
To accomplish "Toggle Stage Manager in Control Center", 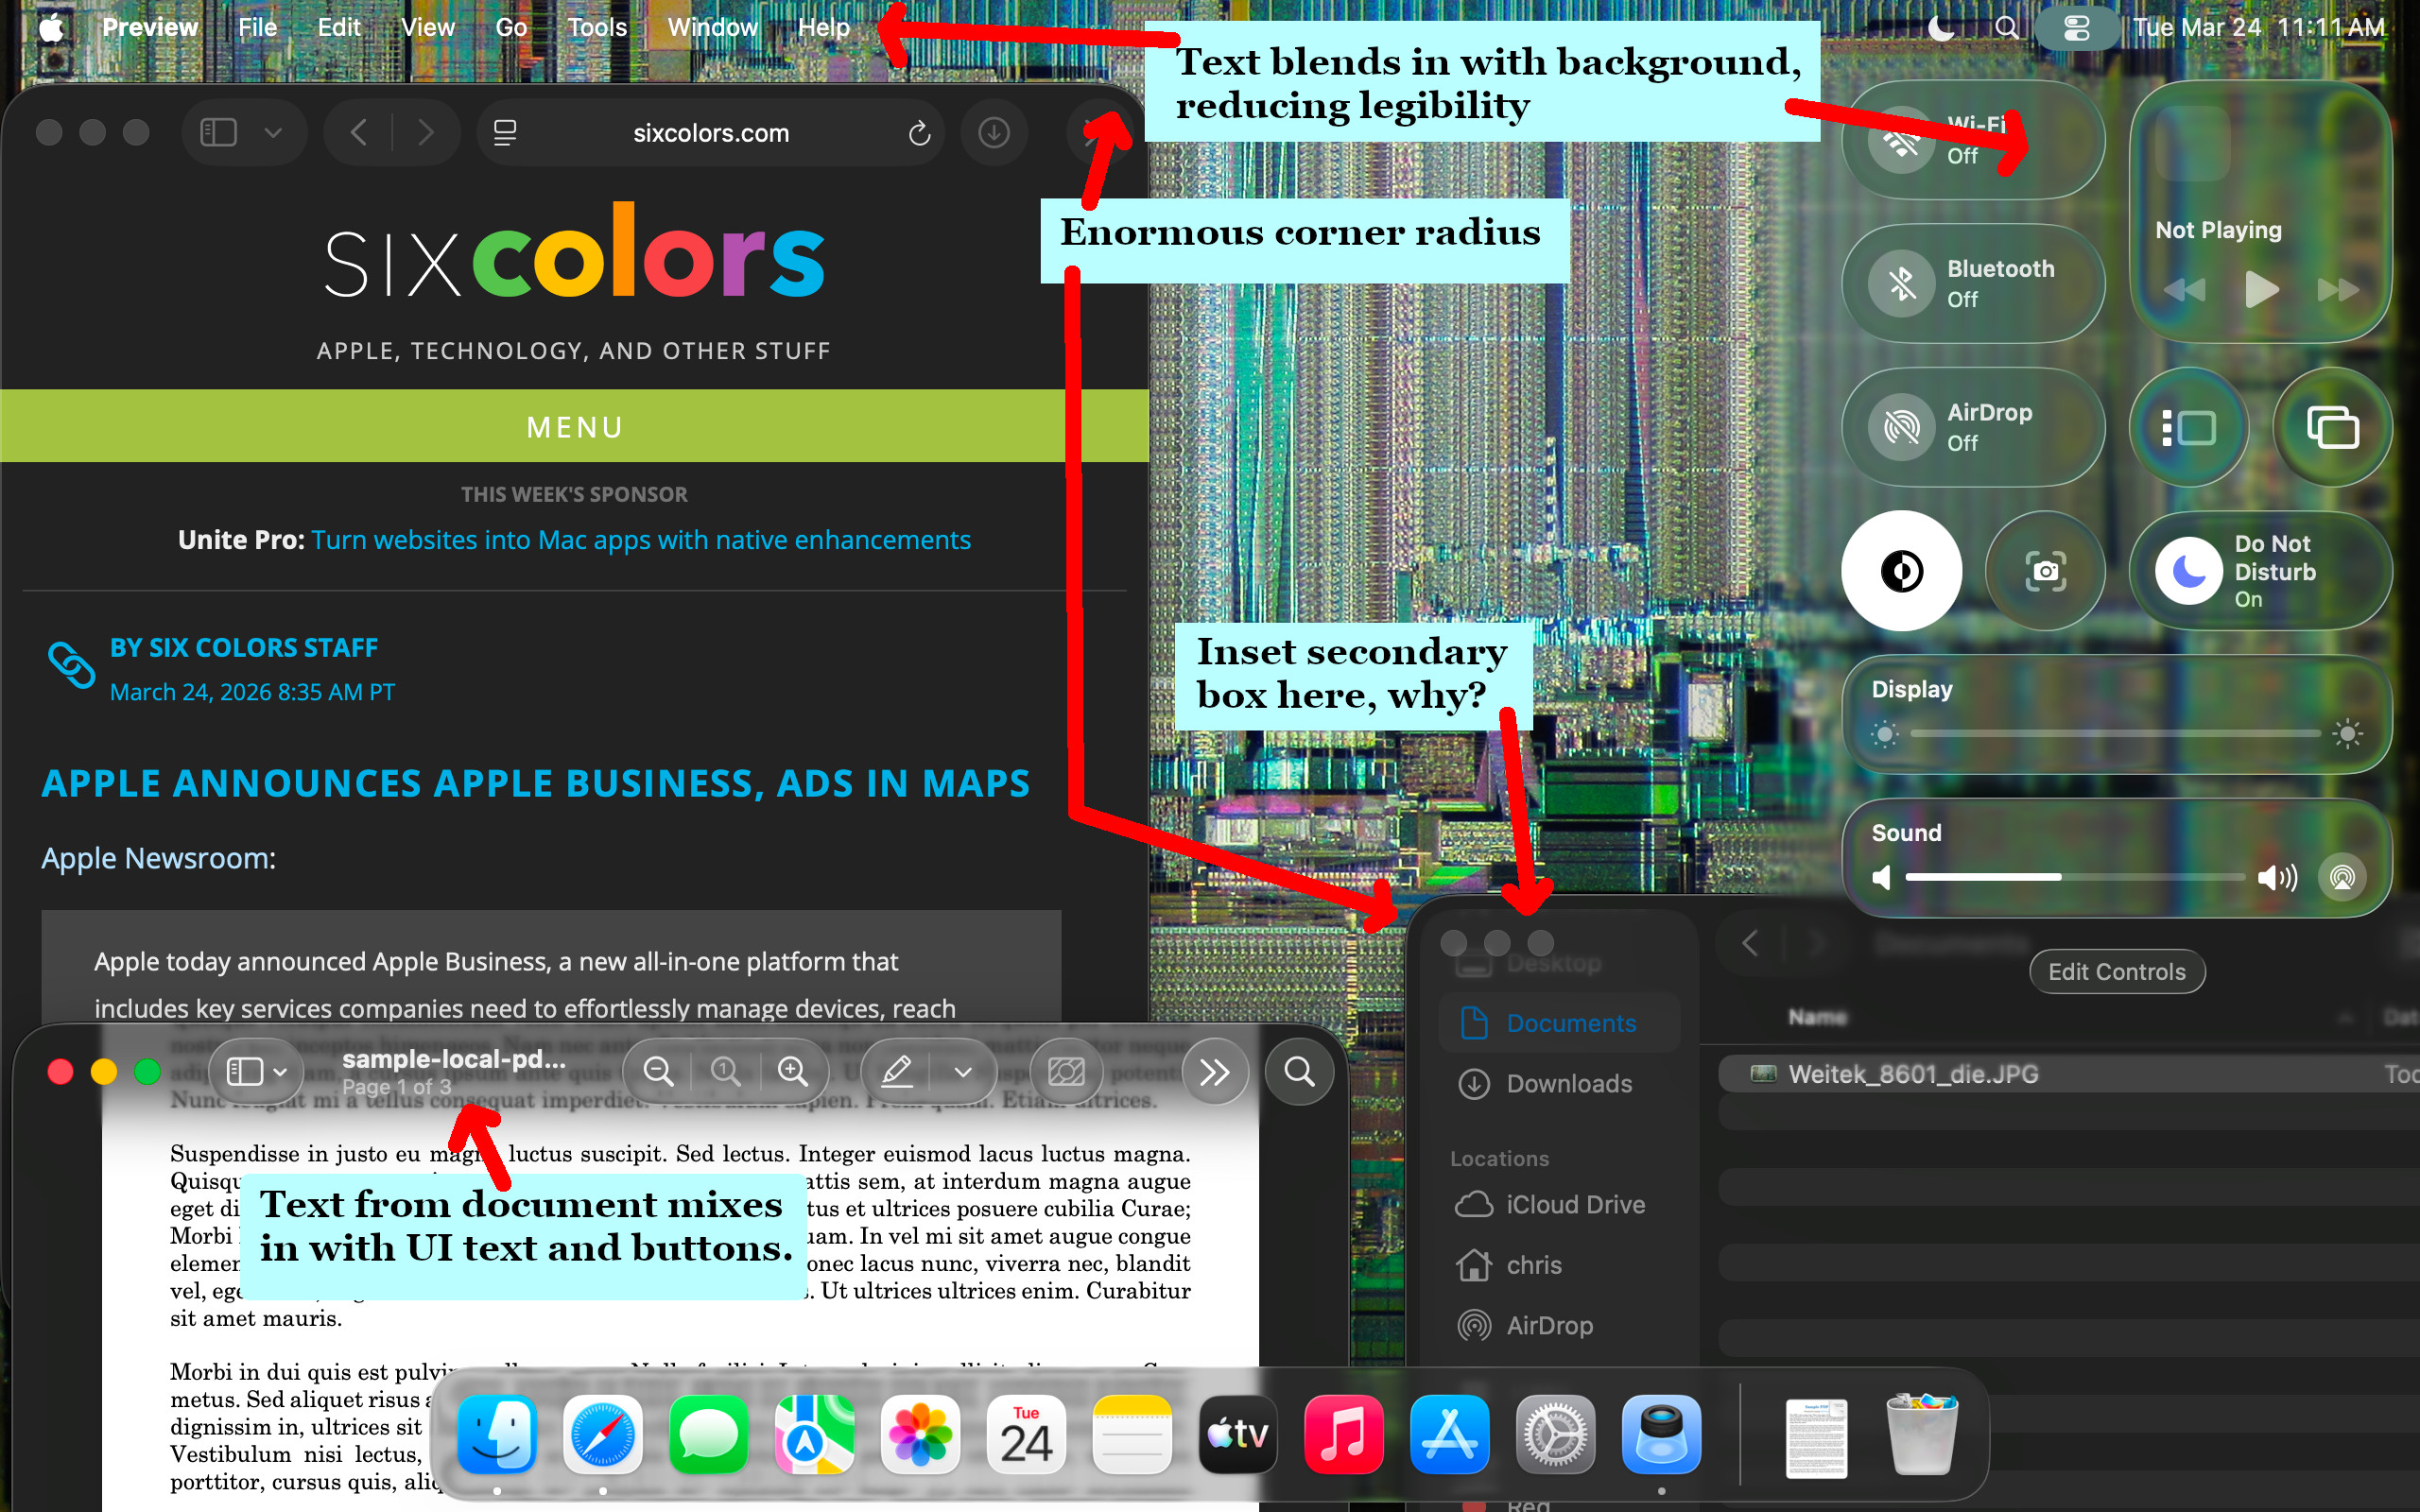I will [2188, 427].
